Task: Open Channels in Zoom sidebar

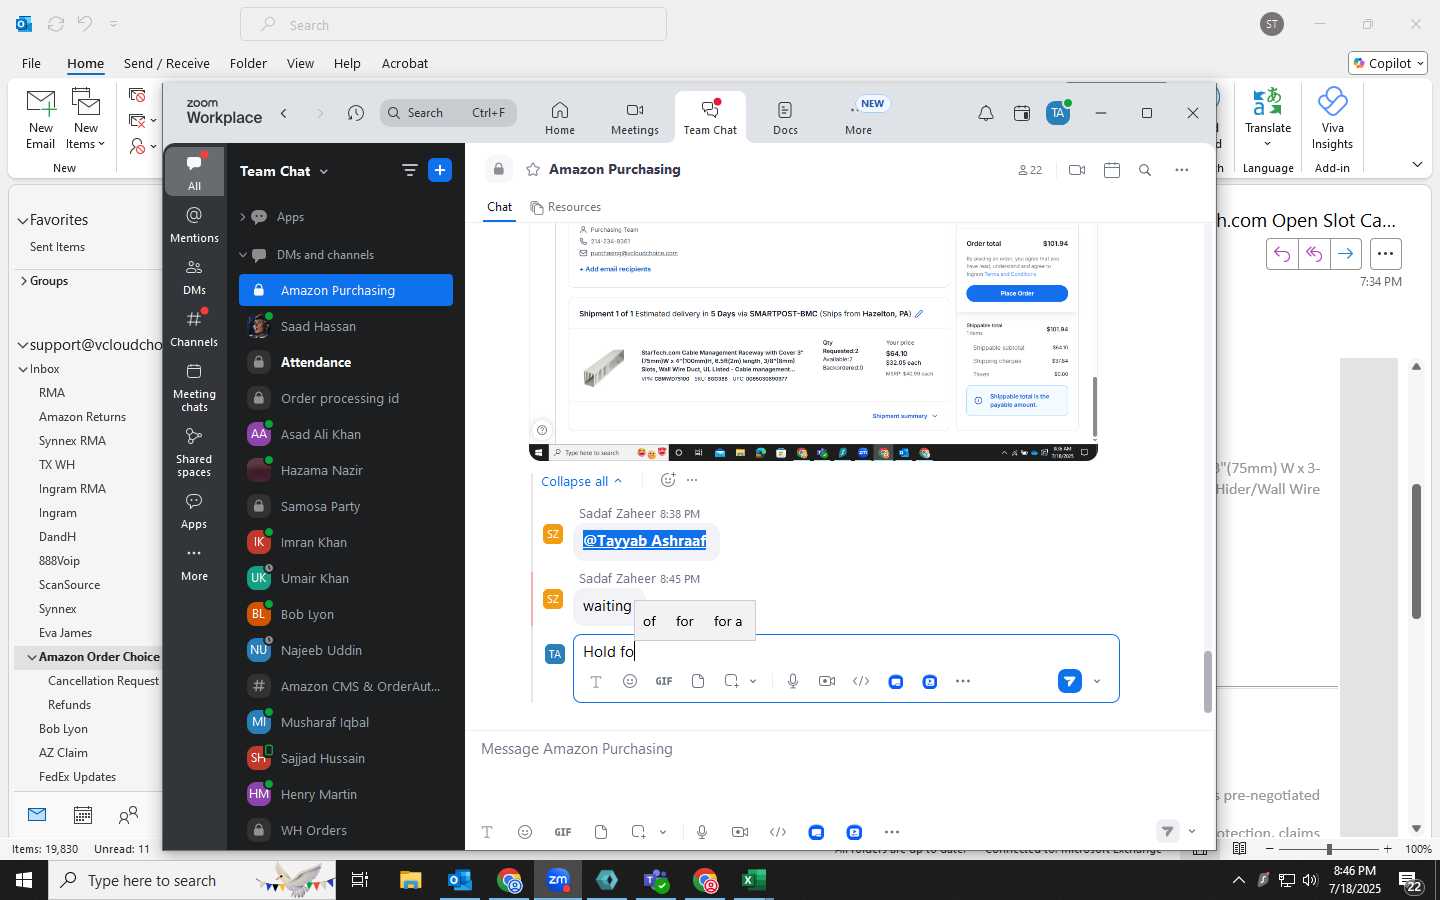Action: click(x=194, y=329)
